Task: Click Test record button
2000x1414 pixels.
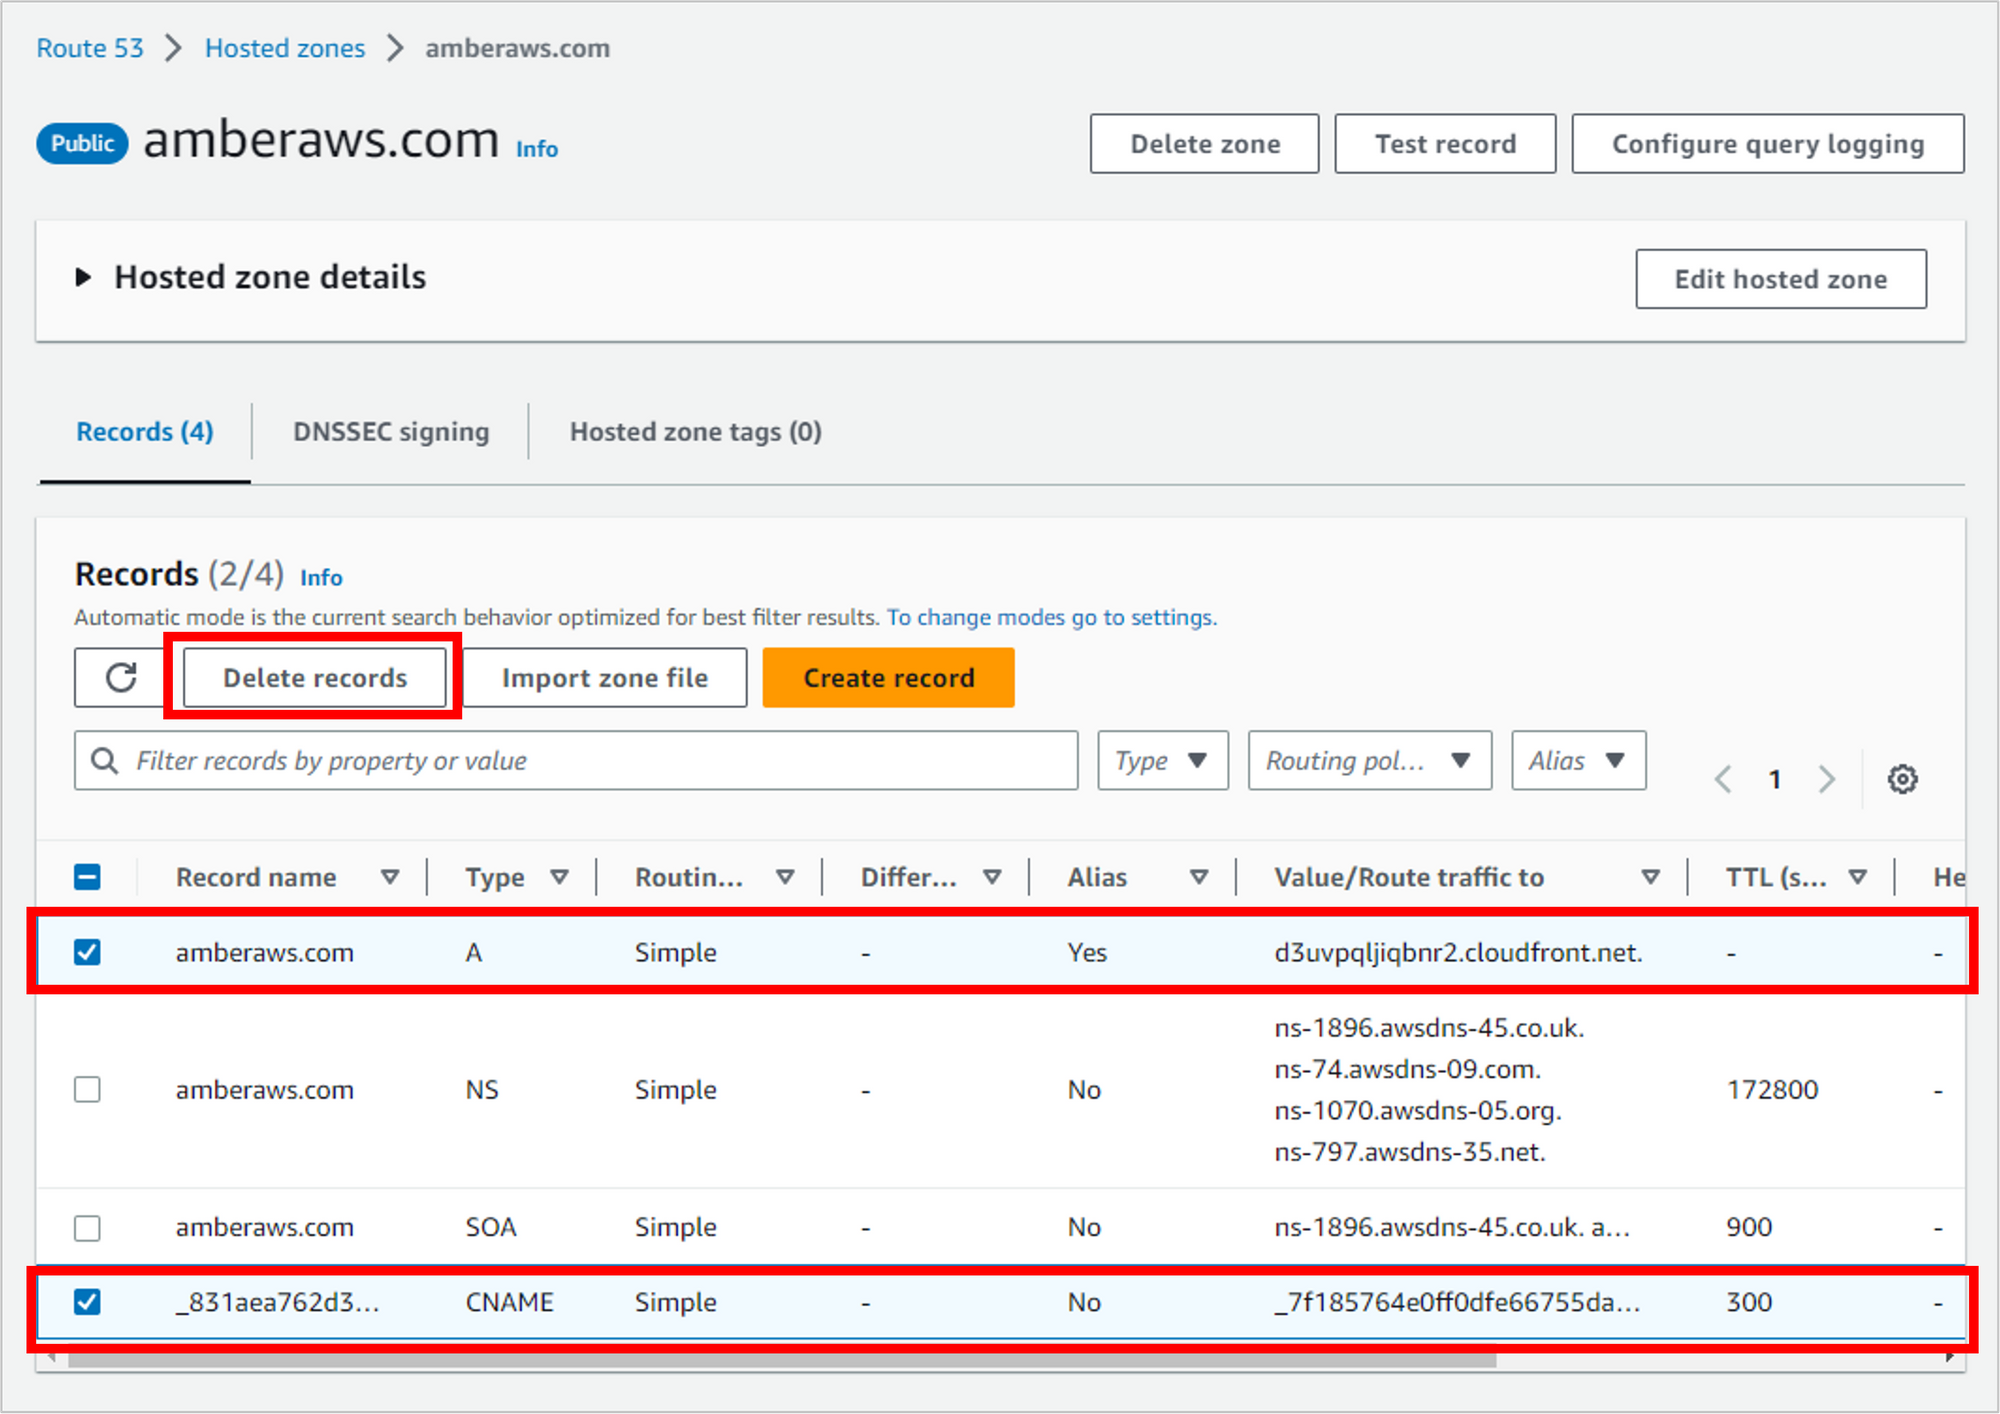Action: (1445, 144)
